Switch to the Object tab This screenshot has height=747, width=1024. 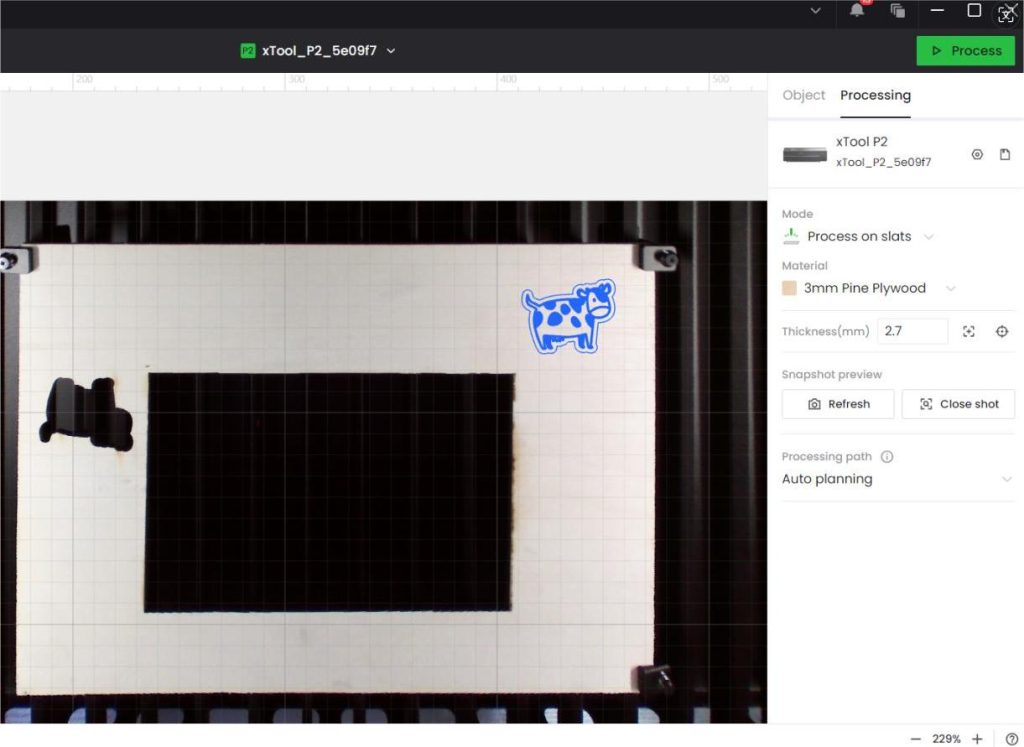pos(803,95)
